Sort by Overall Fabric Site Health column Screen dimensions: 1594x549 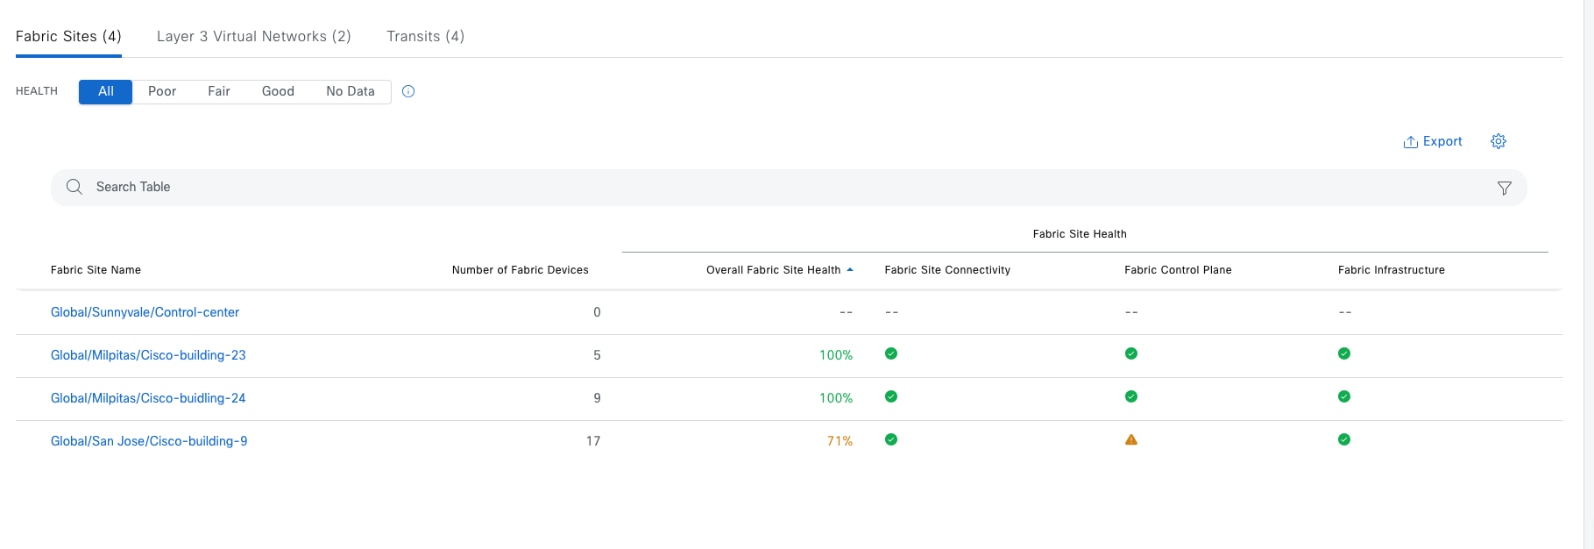[773, 270]
